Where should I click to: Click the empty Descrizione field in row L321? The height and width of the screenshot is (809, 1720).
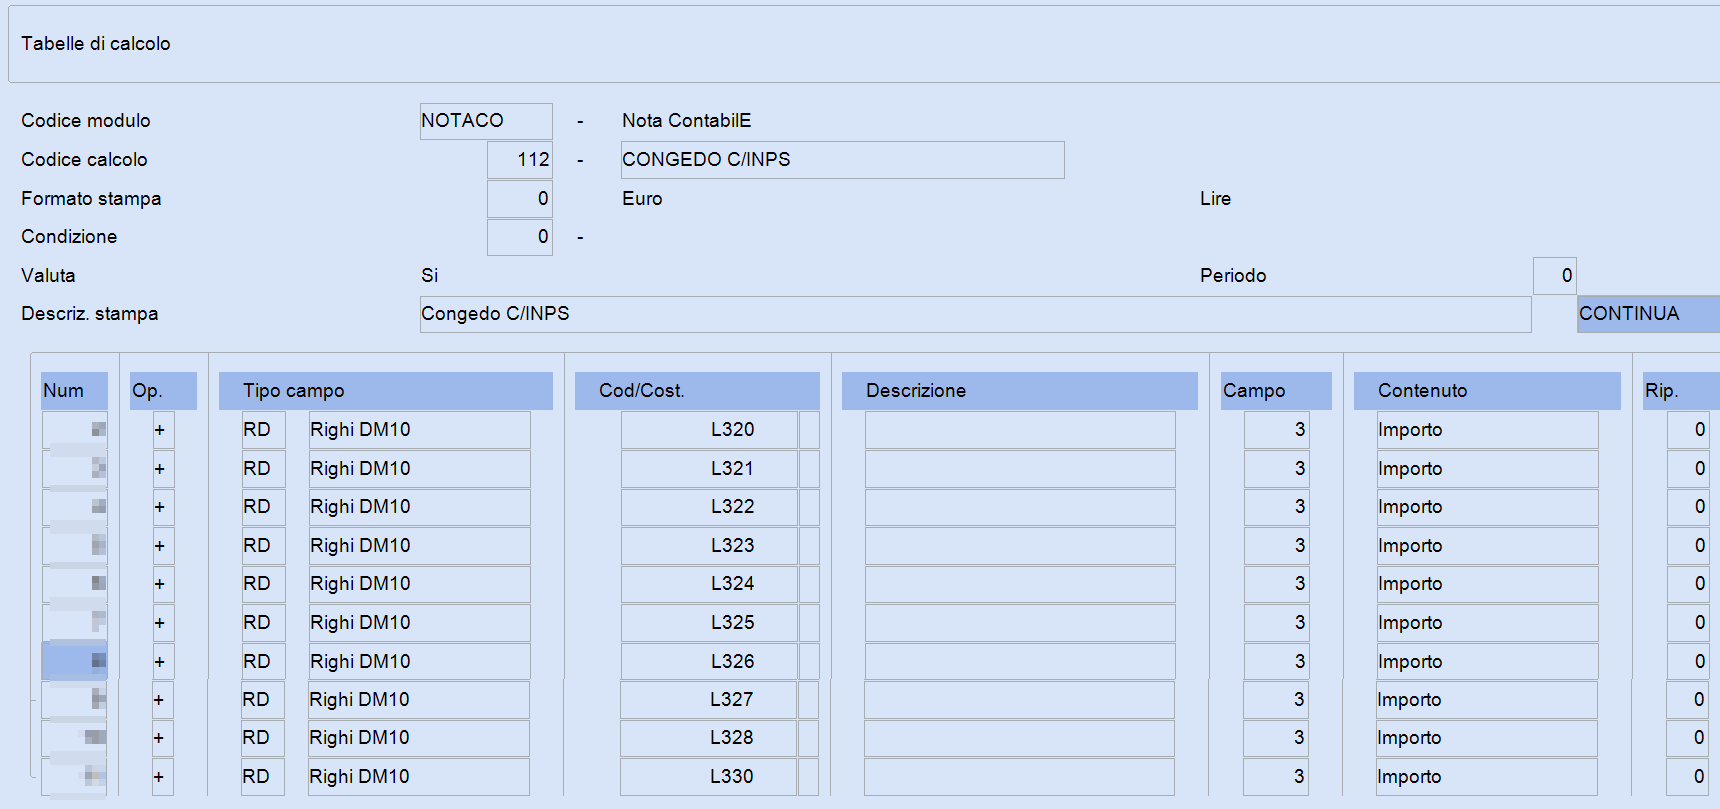tap(1020, 469)
